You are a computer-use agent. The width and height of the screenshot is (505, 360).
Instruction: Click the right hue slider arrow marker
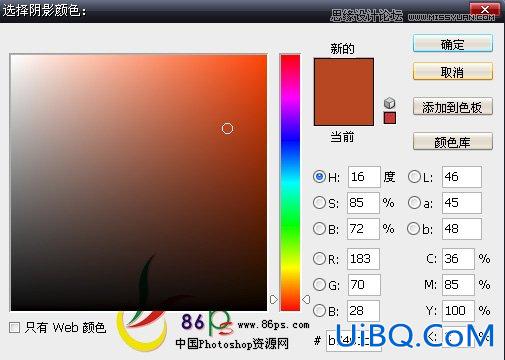coord(306,299)
